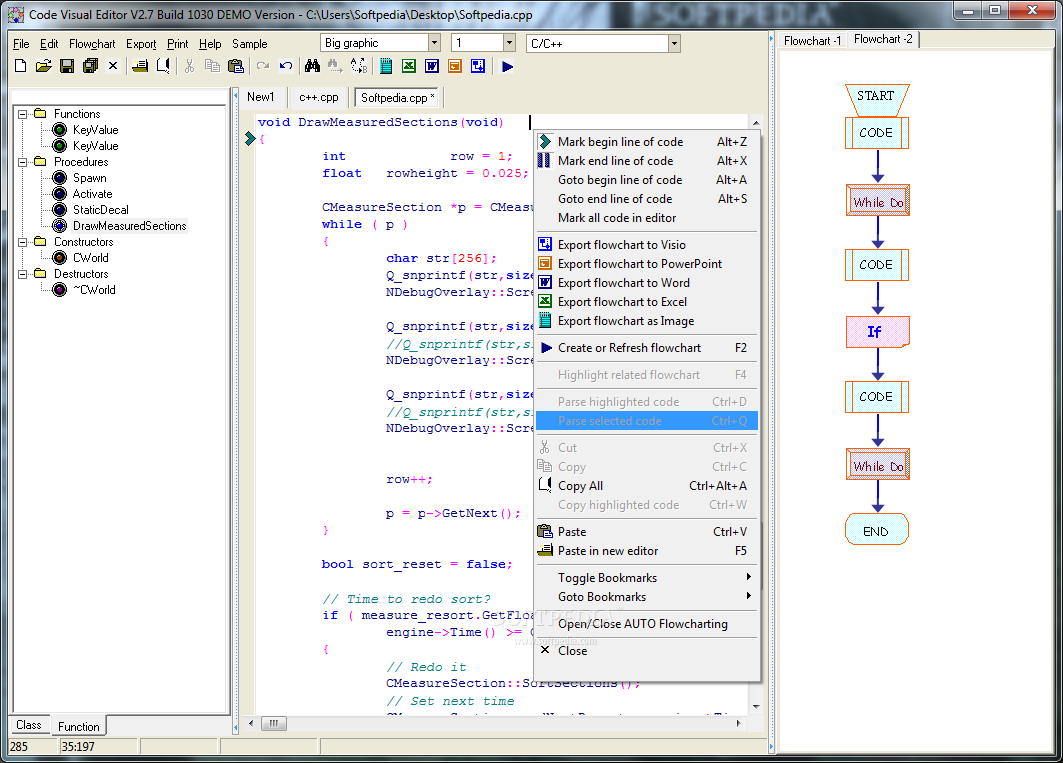Select Create or Refresh flowchart
This screenshot has width=1063, height=763.
(x=647, y=348)
